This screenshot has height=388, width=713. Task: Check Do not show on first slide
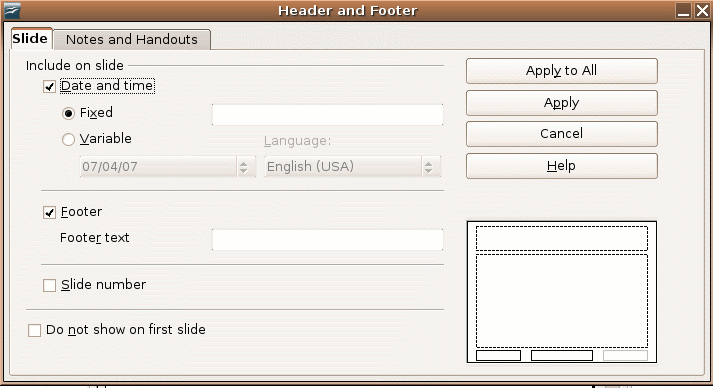click(x=35, y=330)
